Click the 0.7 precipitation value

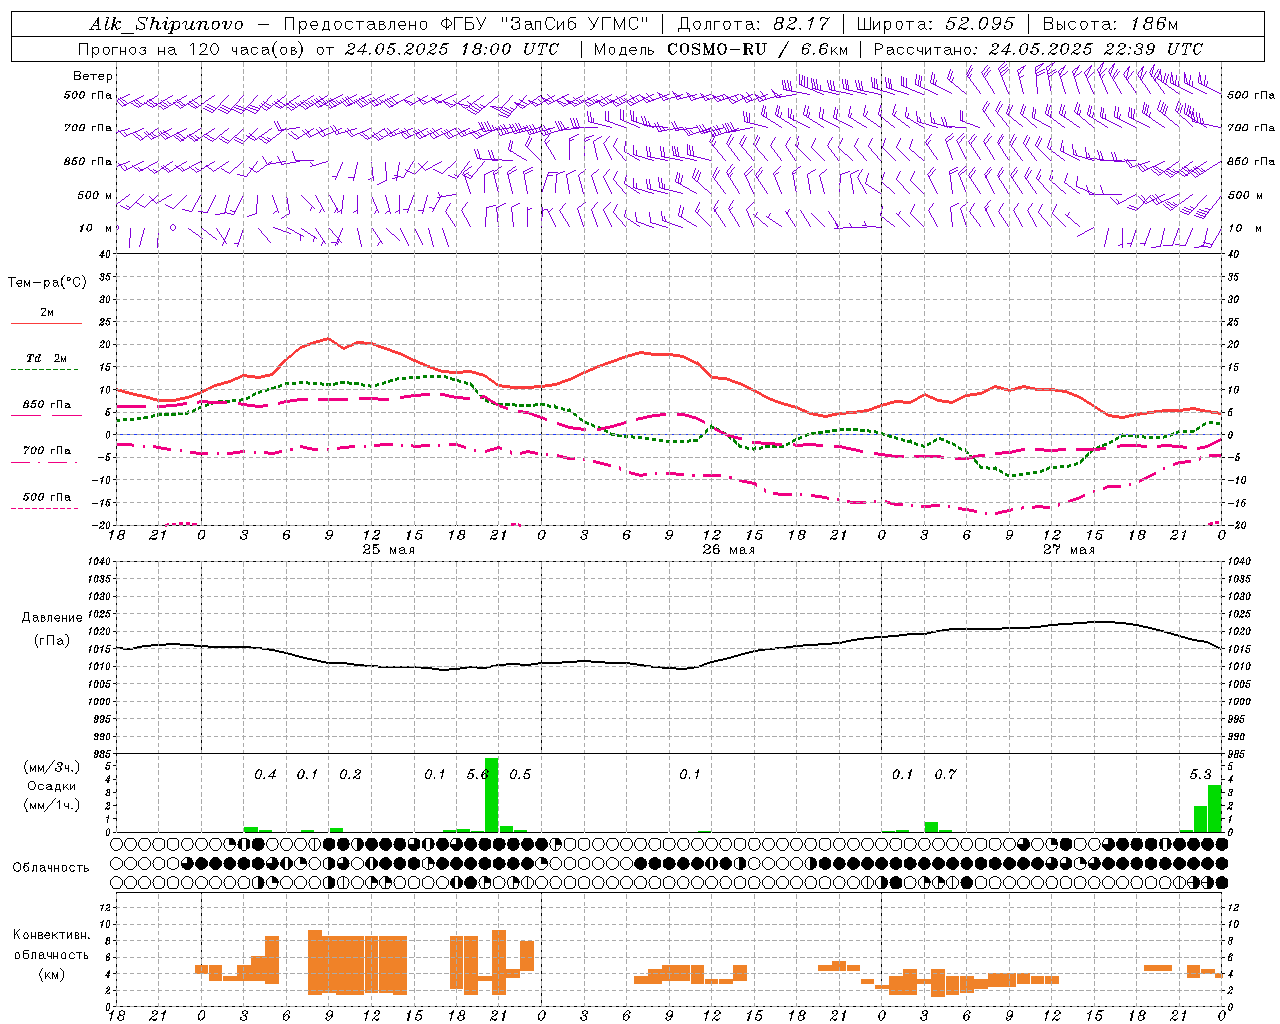tap(945, 774)
